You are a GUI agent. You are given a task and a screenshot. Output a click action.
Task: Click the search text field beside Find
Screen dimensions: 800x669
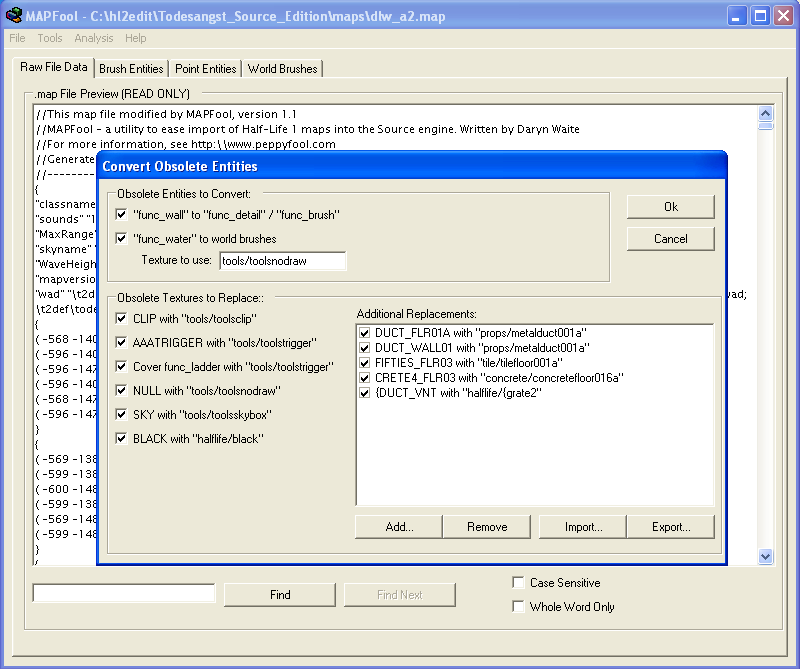pyautogui.click(x=124, y=593)
